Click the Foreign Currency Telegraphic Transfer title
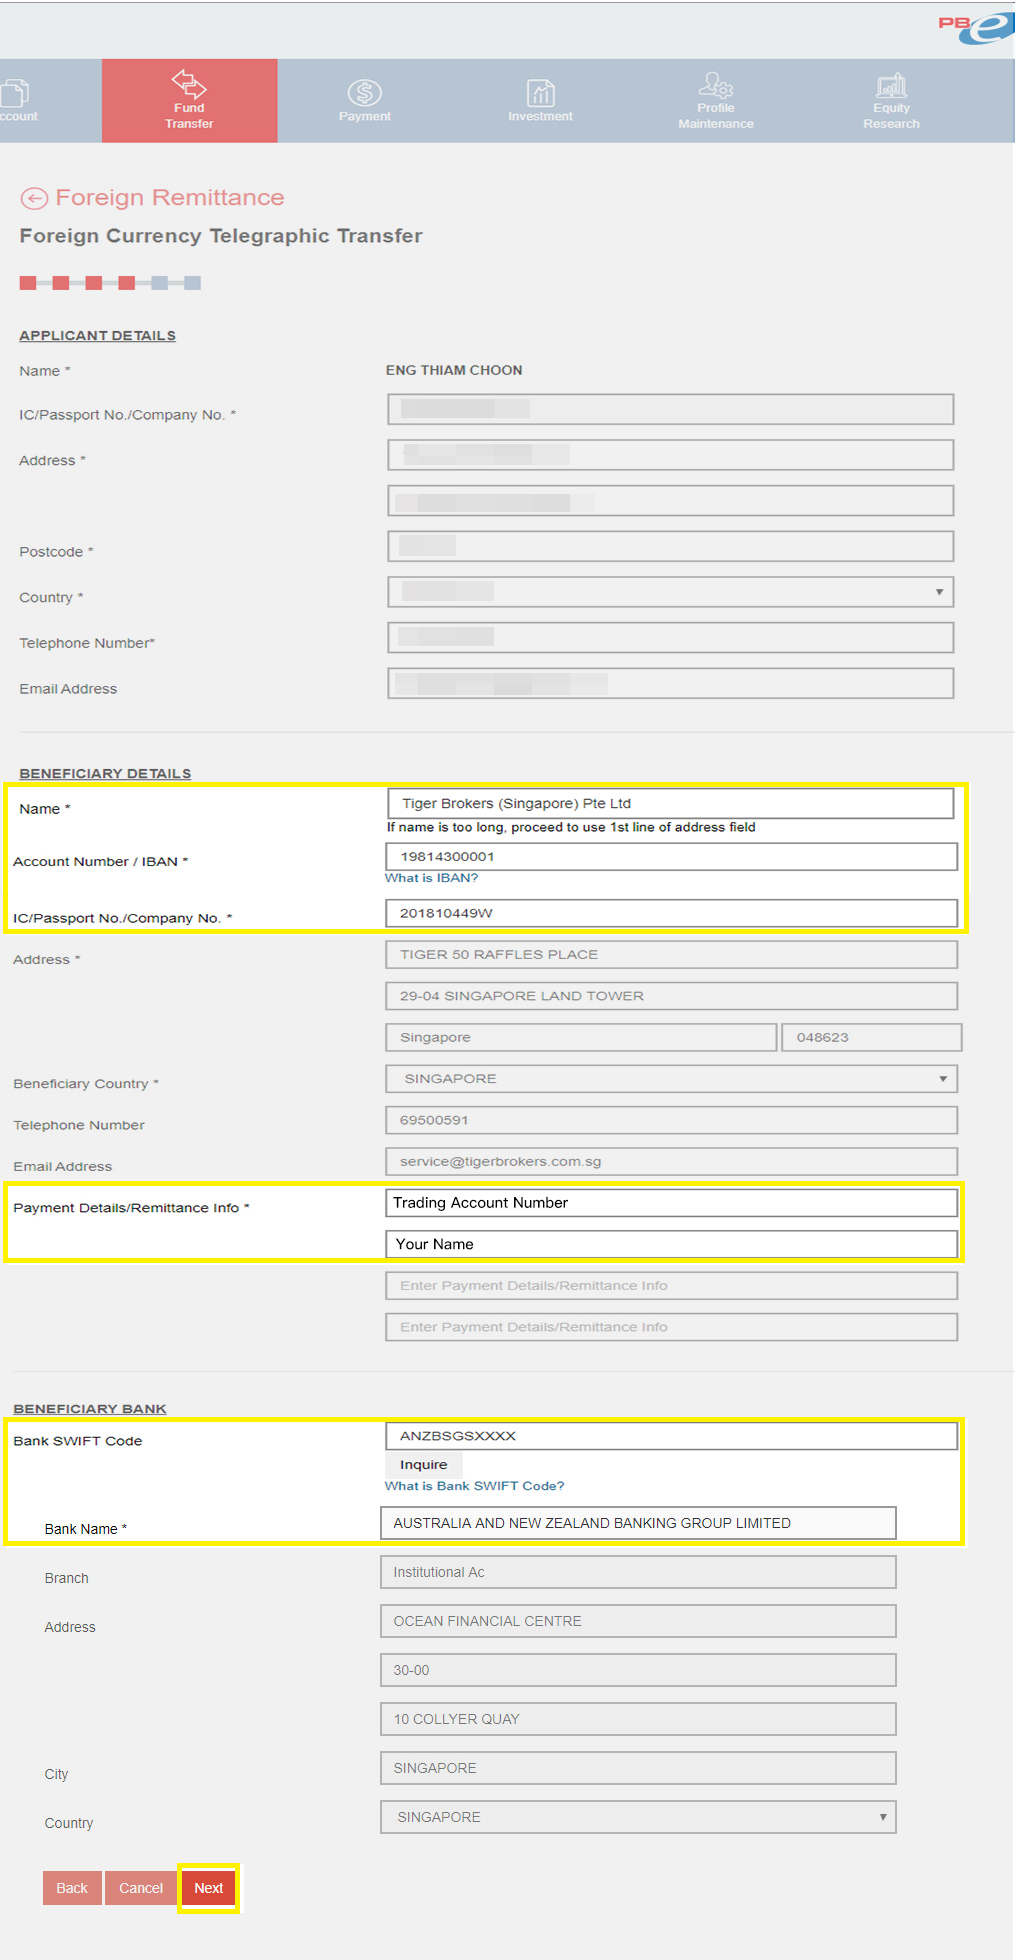Image resolution: width=1015 pixels, height=1960 pixels. [x=221, y=236]
